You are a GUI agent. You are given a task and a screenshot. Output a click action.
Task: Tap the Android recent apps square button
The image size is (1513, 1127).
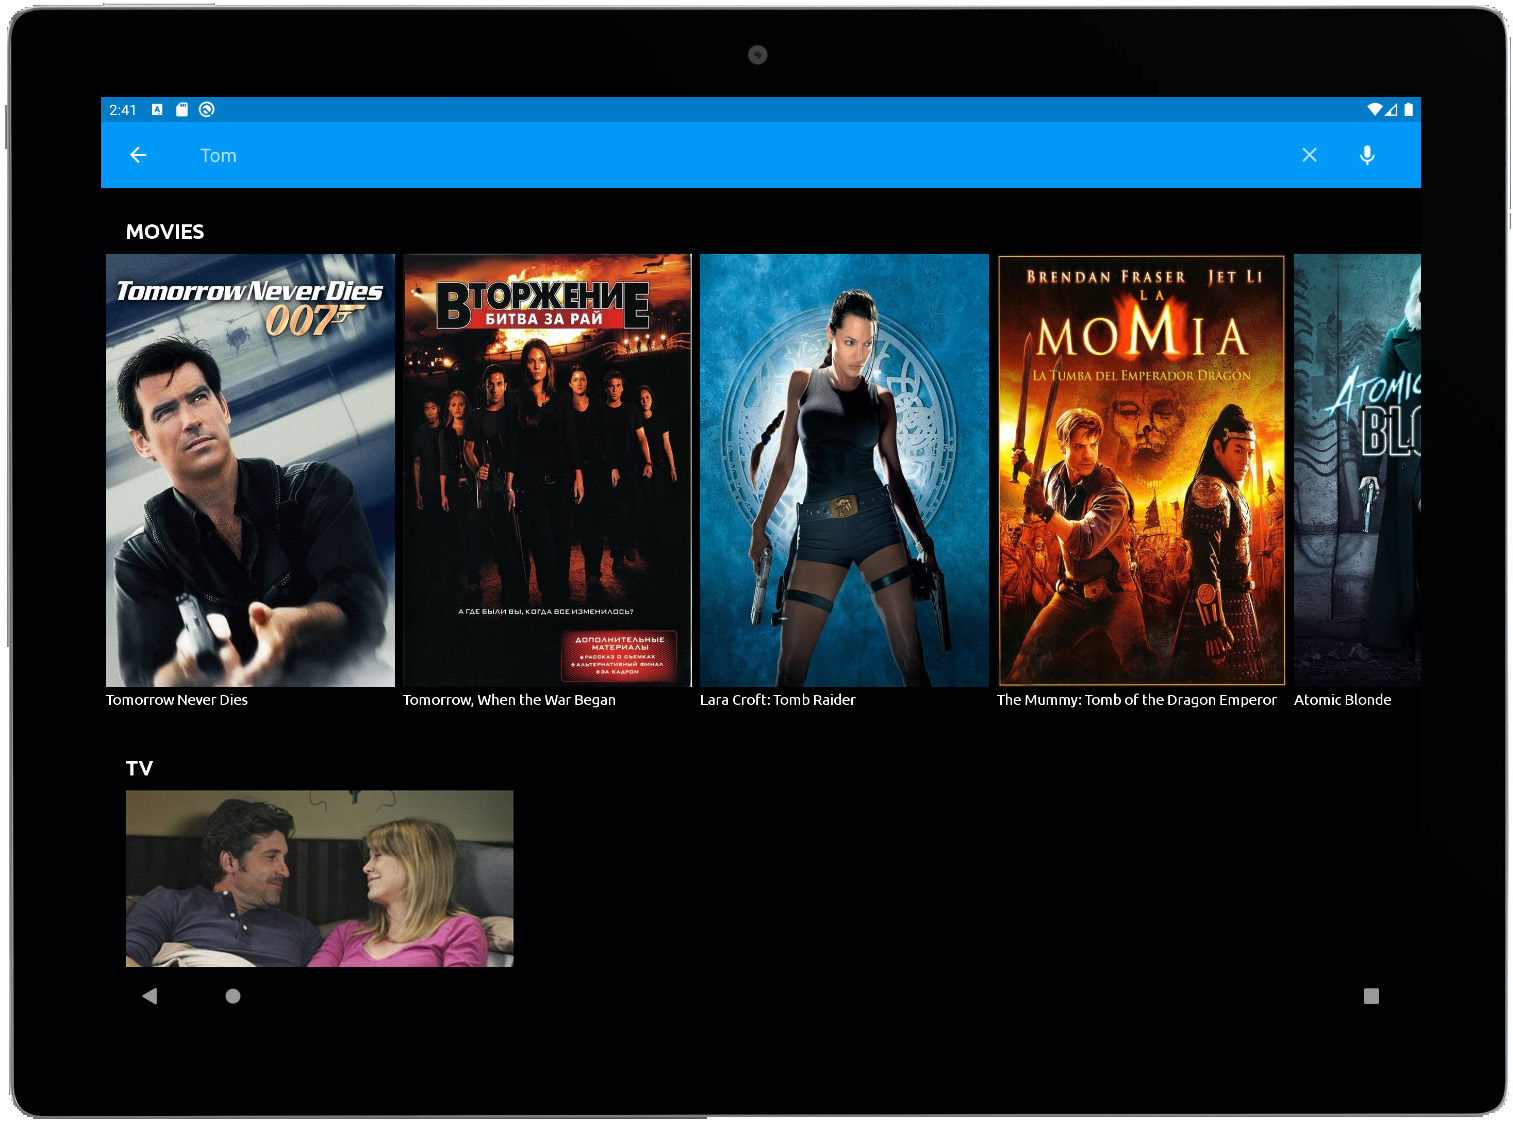click(1371, 996)
